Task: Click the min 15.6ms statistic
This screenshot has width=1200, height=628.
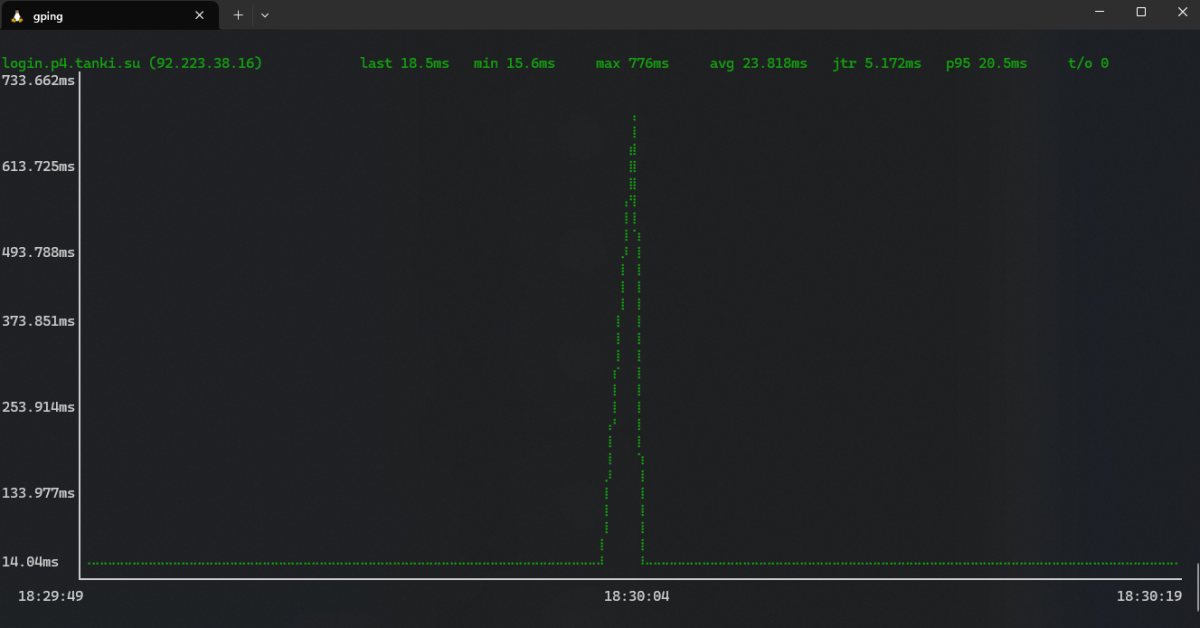Action: tap(514, 63)
